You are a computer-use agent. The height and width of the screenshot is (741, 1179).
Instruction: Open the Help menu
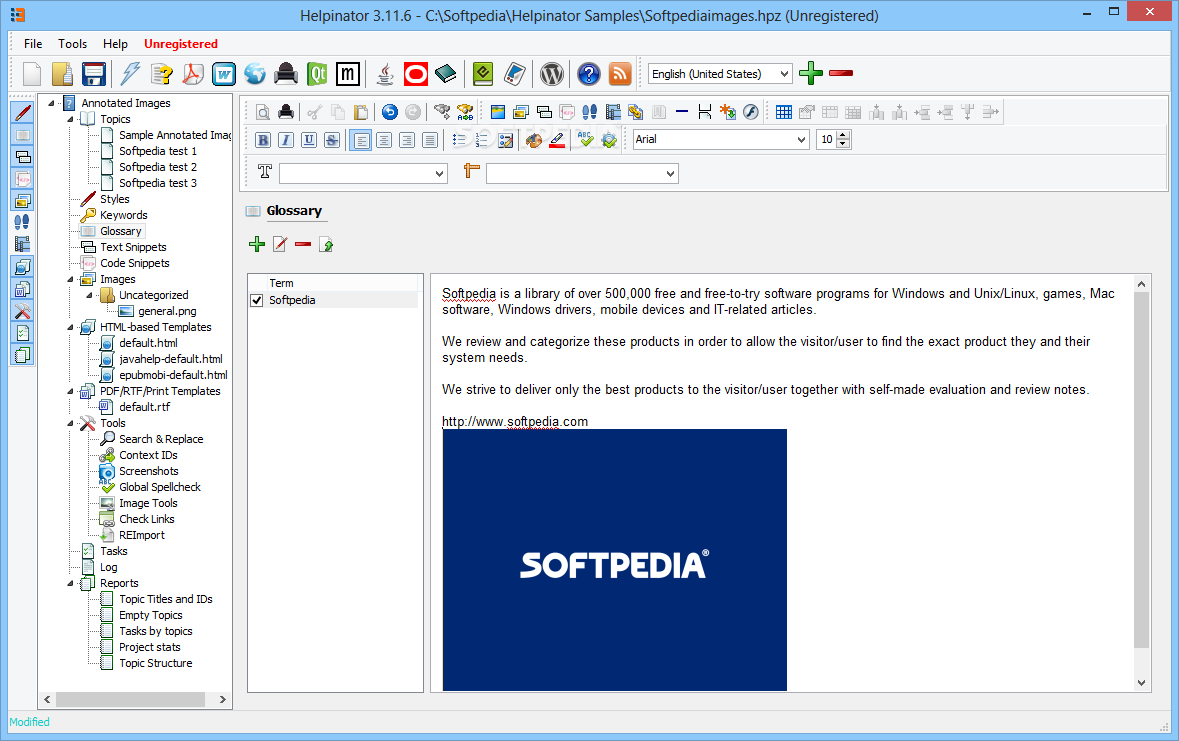point(115,44)
